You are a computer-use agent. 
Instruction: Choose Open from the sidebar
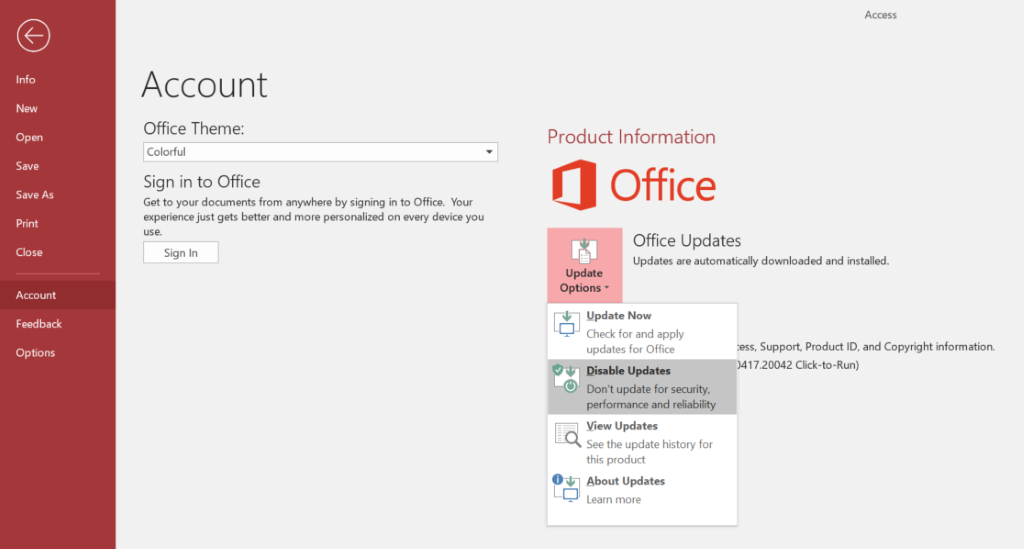click(29, 137)
